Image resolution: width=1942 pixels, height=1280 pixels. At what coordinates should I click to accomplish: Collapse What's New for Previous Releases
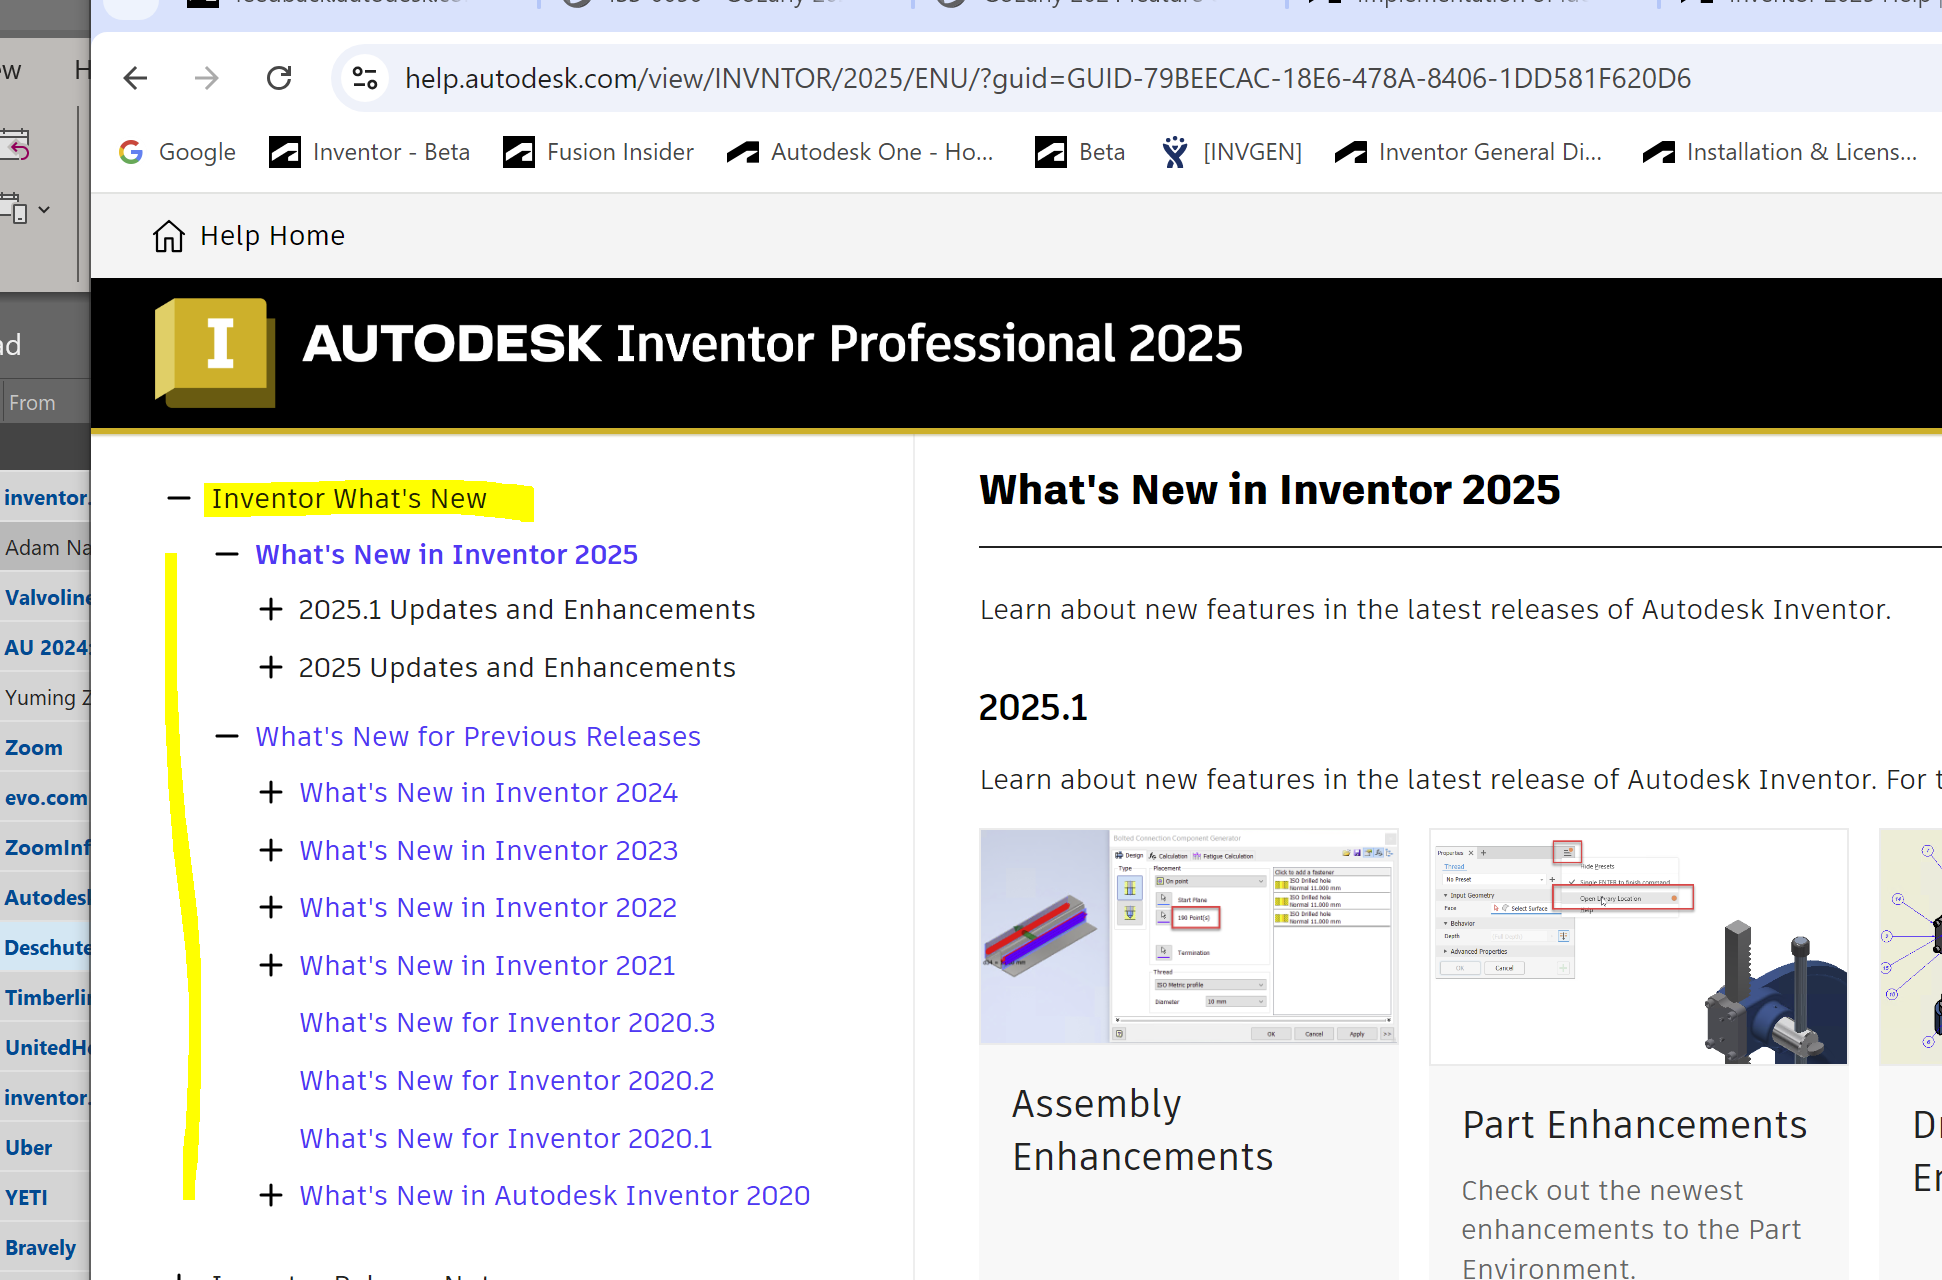[227, 736]
